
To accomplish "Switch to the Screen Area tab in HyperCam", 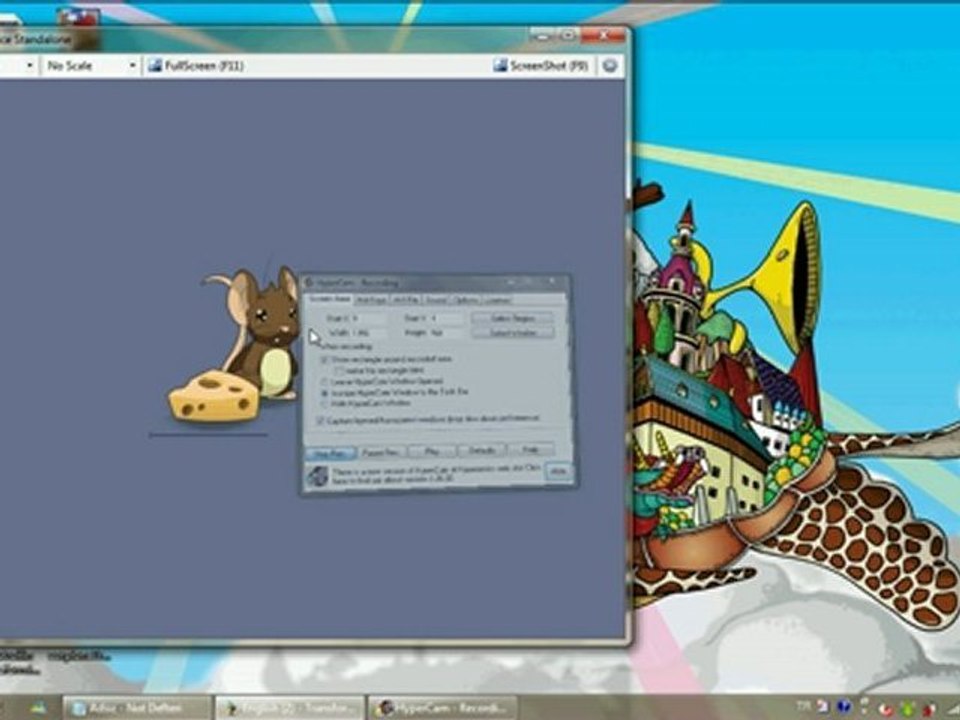I will tap(329, 299).
